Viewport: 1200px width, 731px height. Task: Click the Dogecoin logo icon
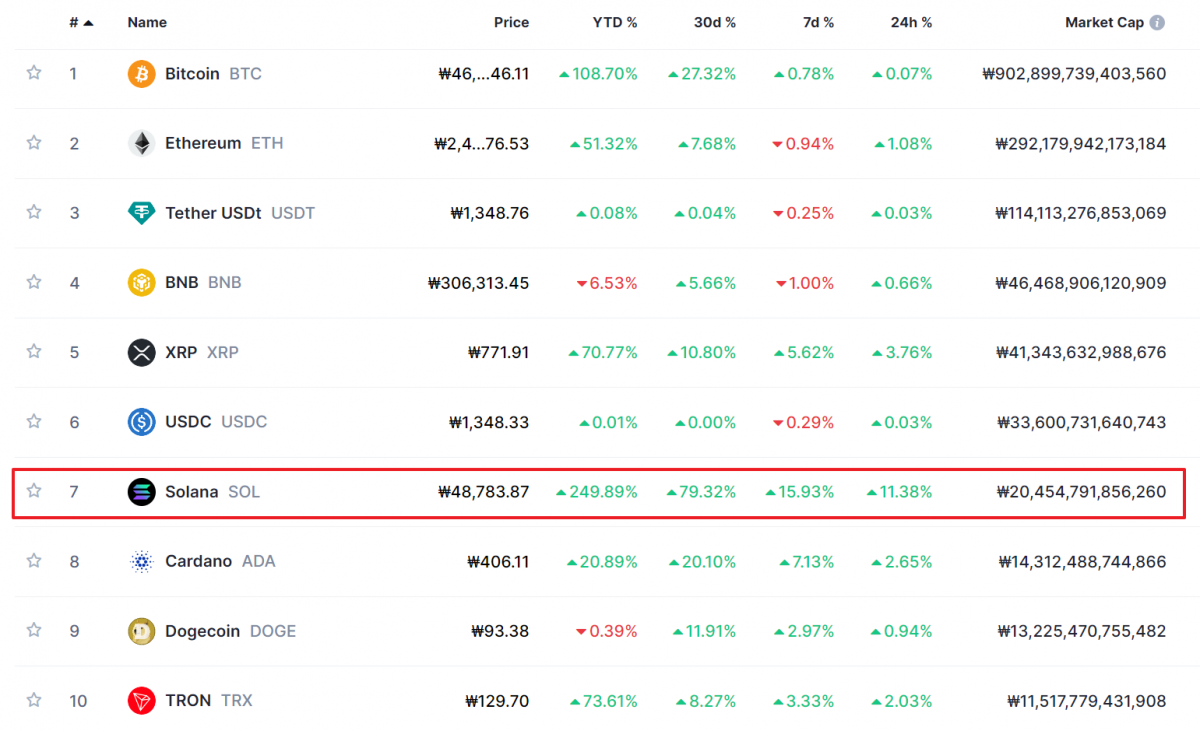pos(142,631)
